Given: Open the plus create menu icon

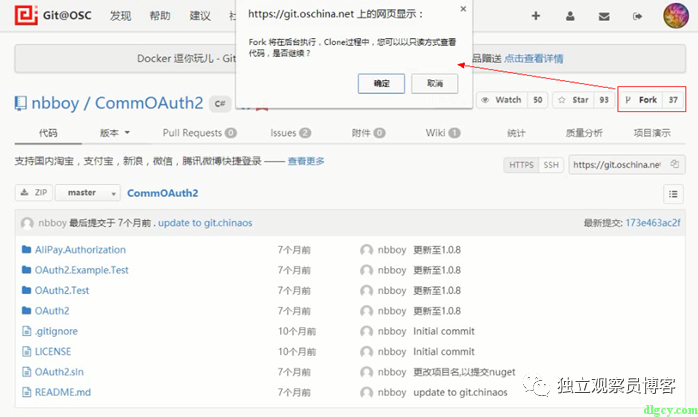Looking at the screenshot, I should click(x=536, y=16).
